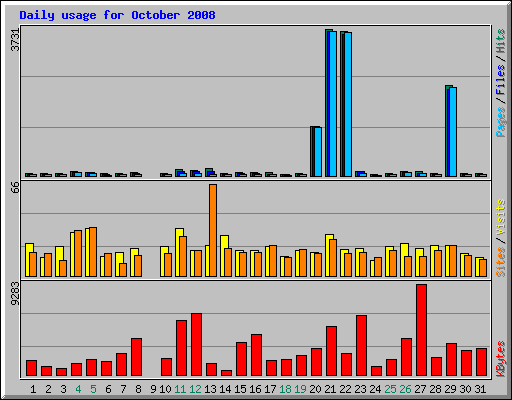
Task: Click the yellow sites bar for day 14
Action: coord(224,256)
